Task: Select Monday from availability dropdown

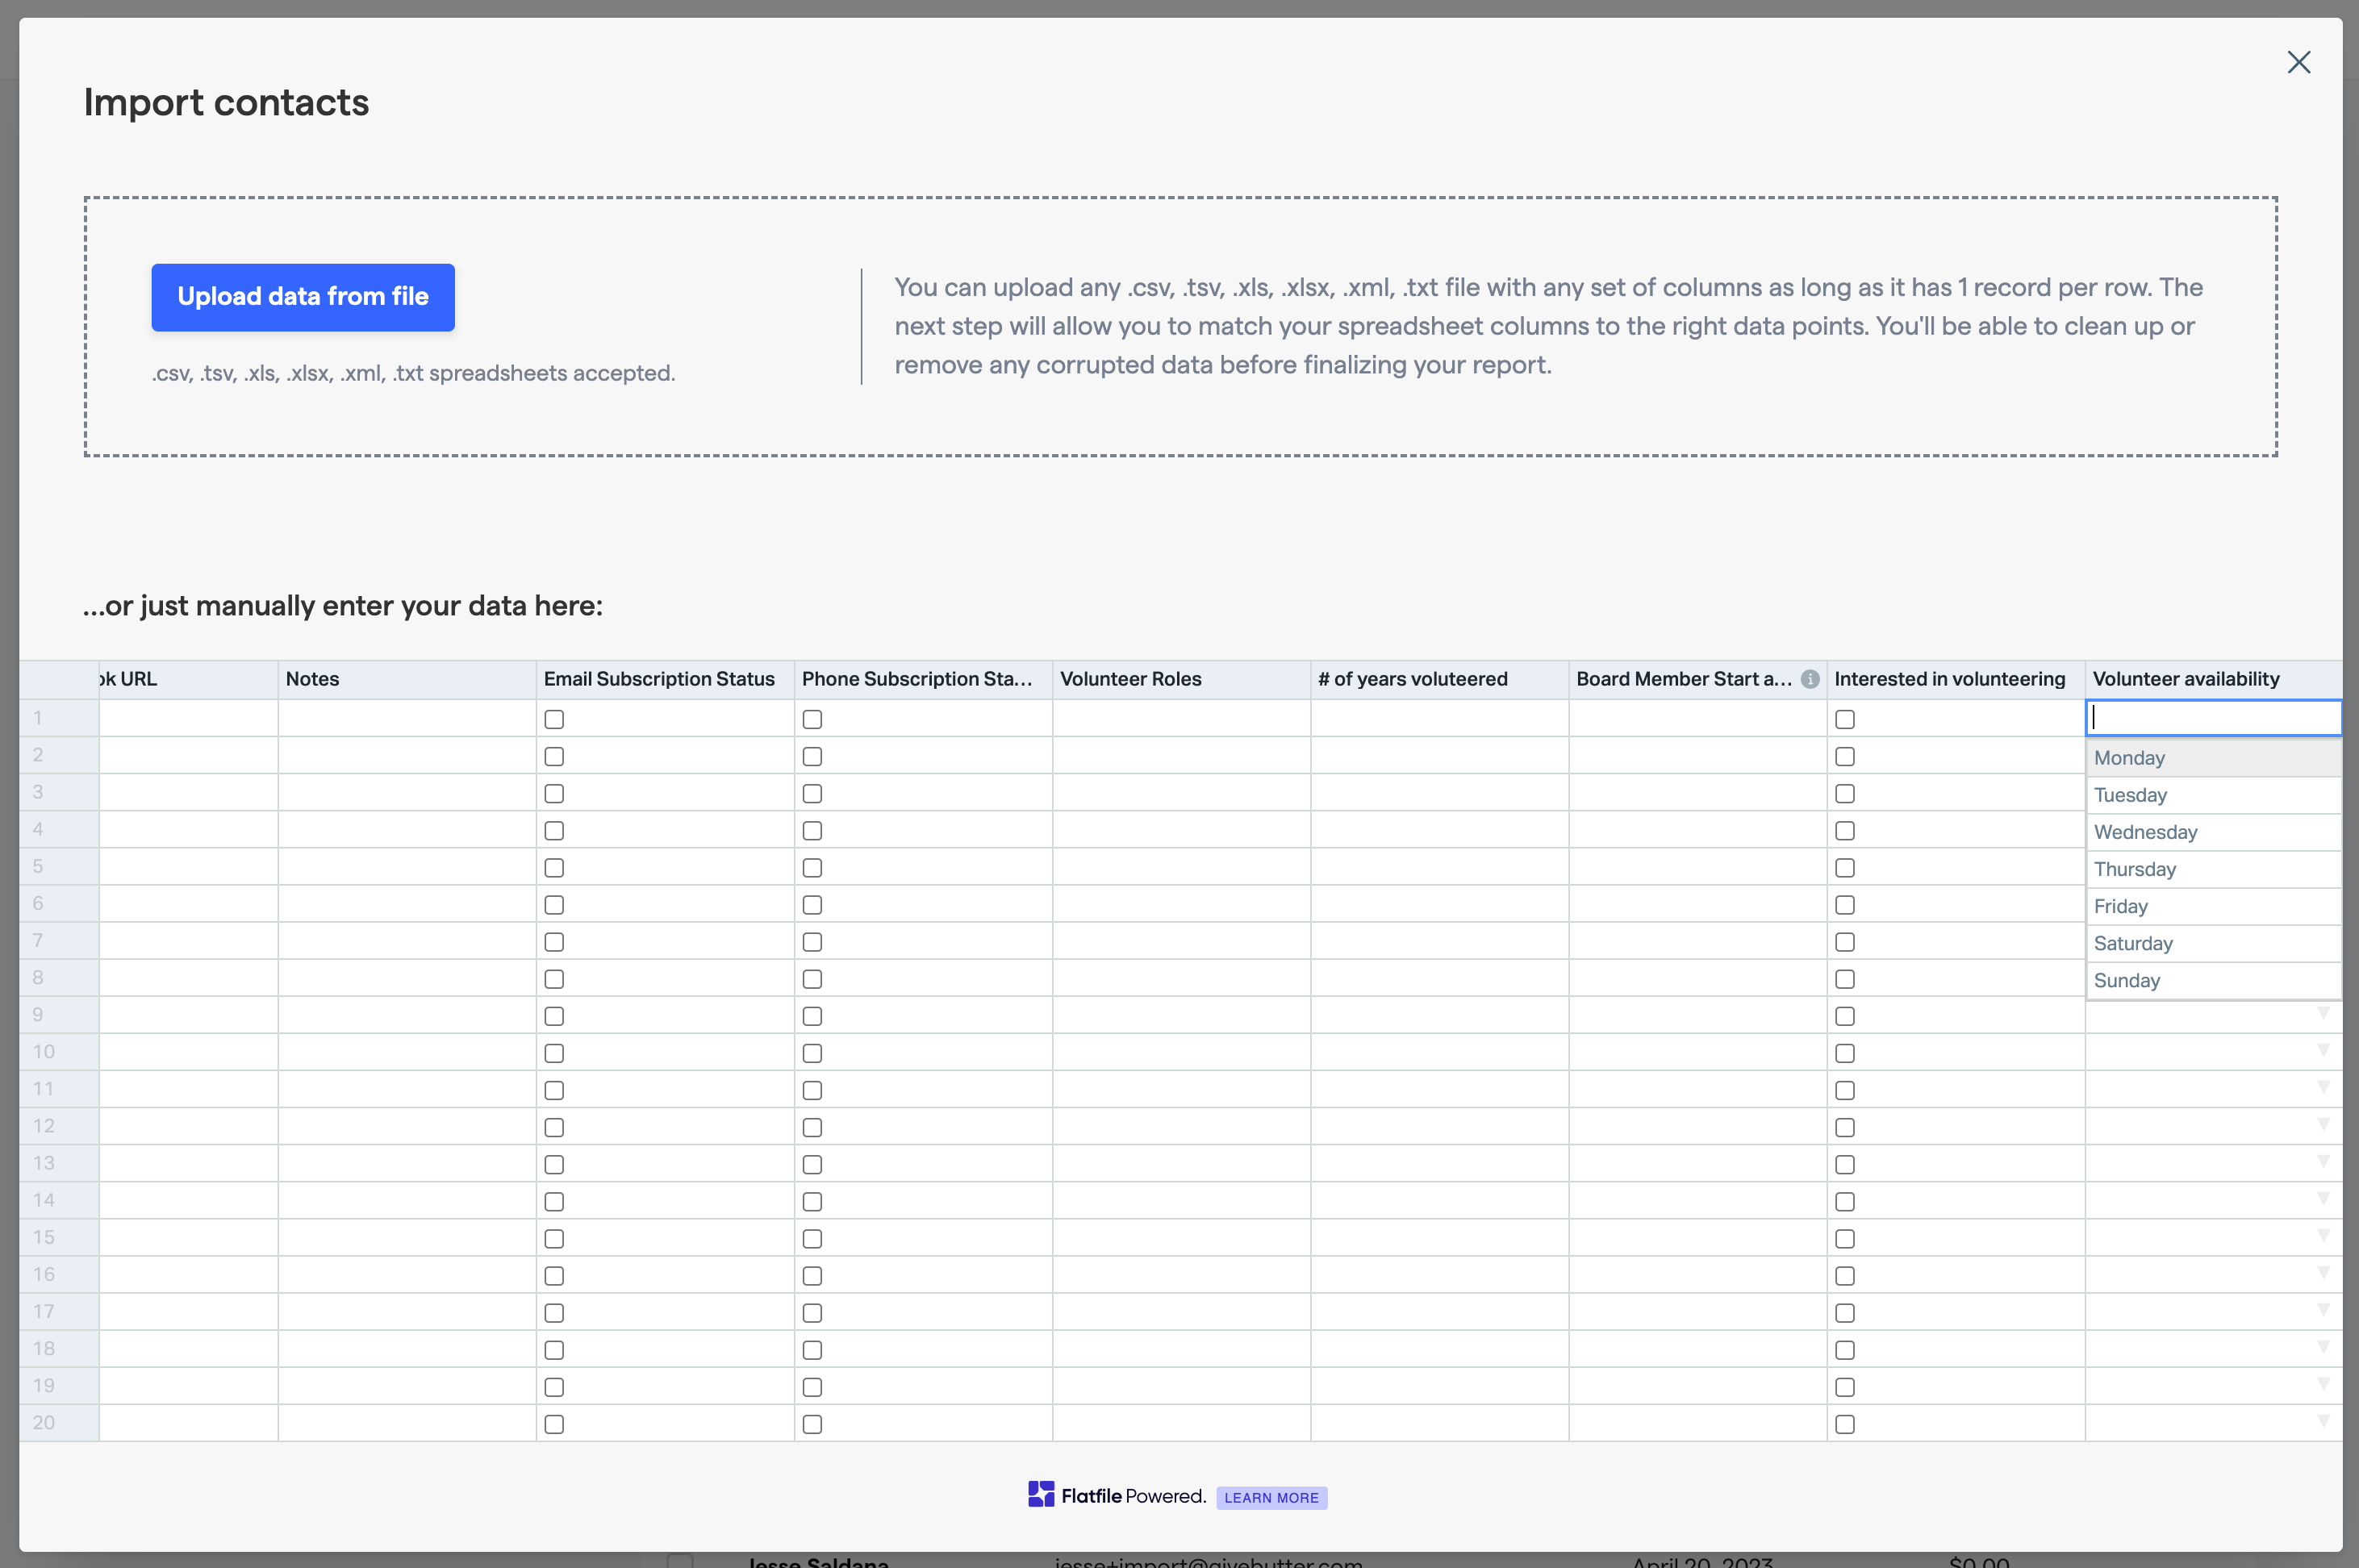Action: point(2213,758)
